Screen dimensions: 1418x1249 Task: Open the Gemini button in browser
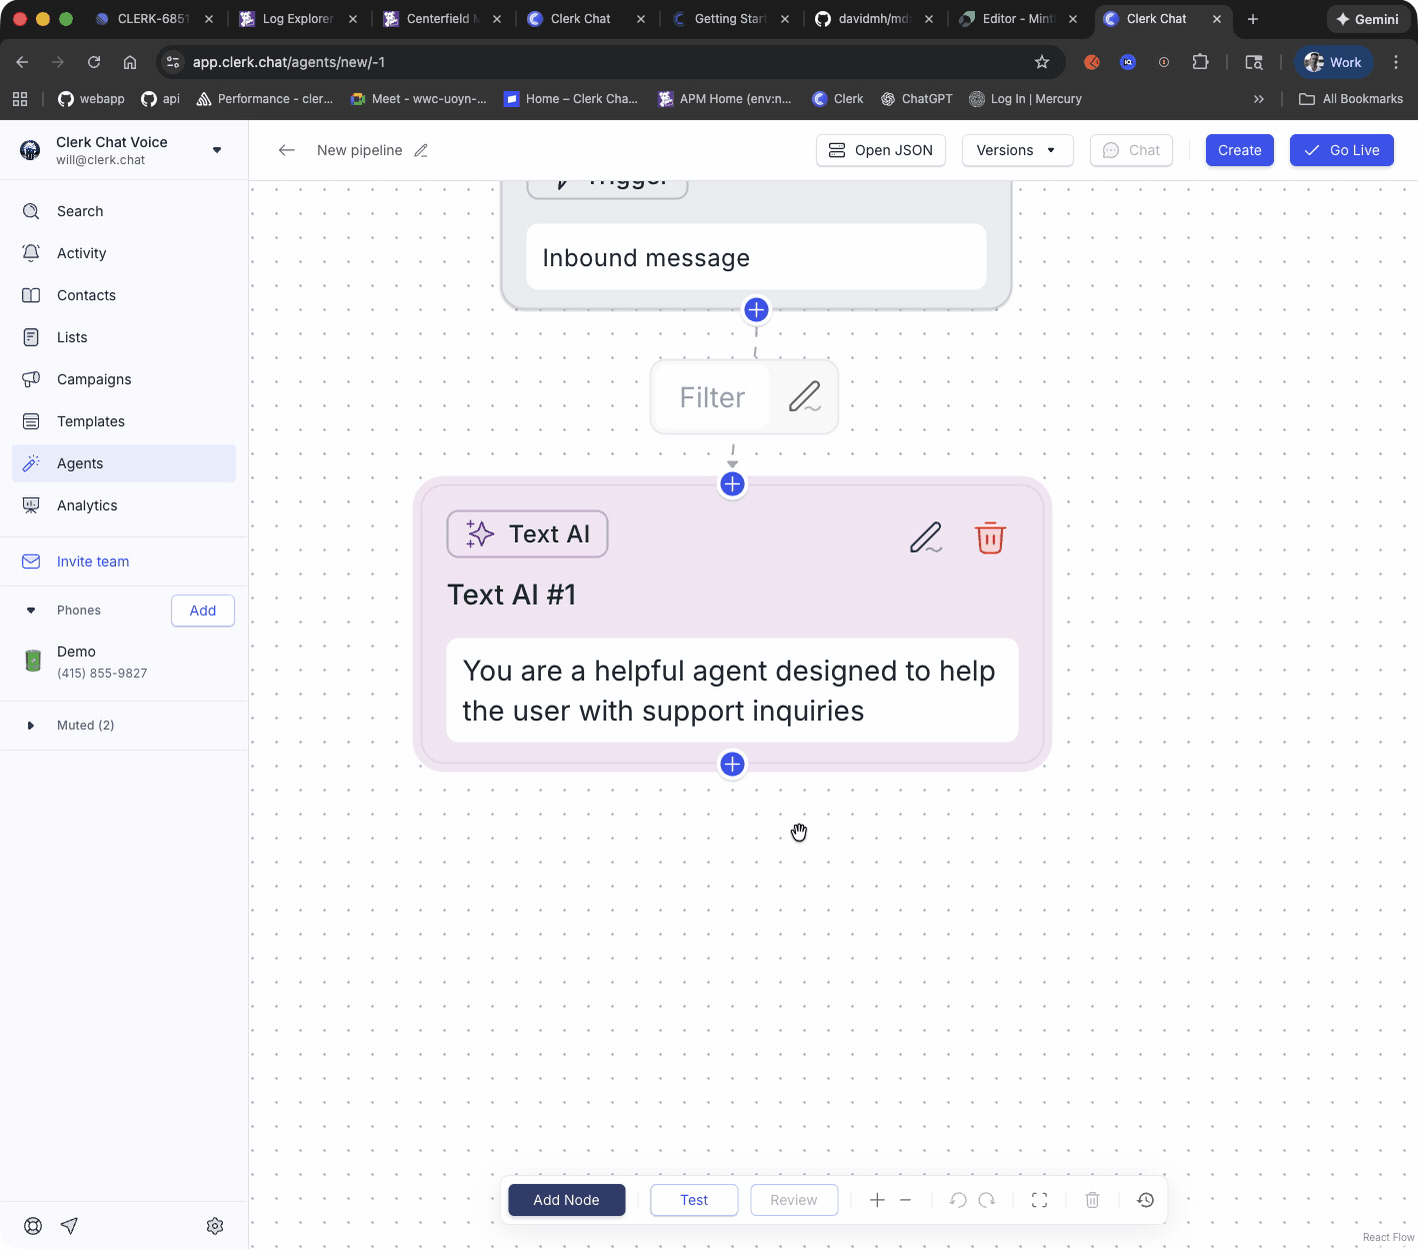1367,19
